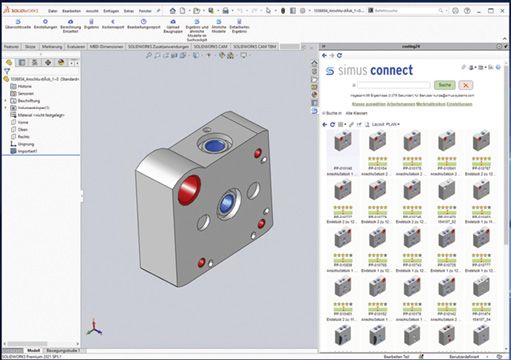This screenshot has height=360, width=511.
Task: Open the Einfügen menu
Action: point(111,11)
